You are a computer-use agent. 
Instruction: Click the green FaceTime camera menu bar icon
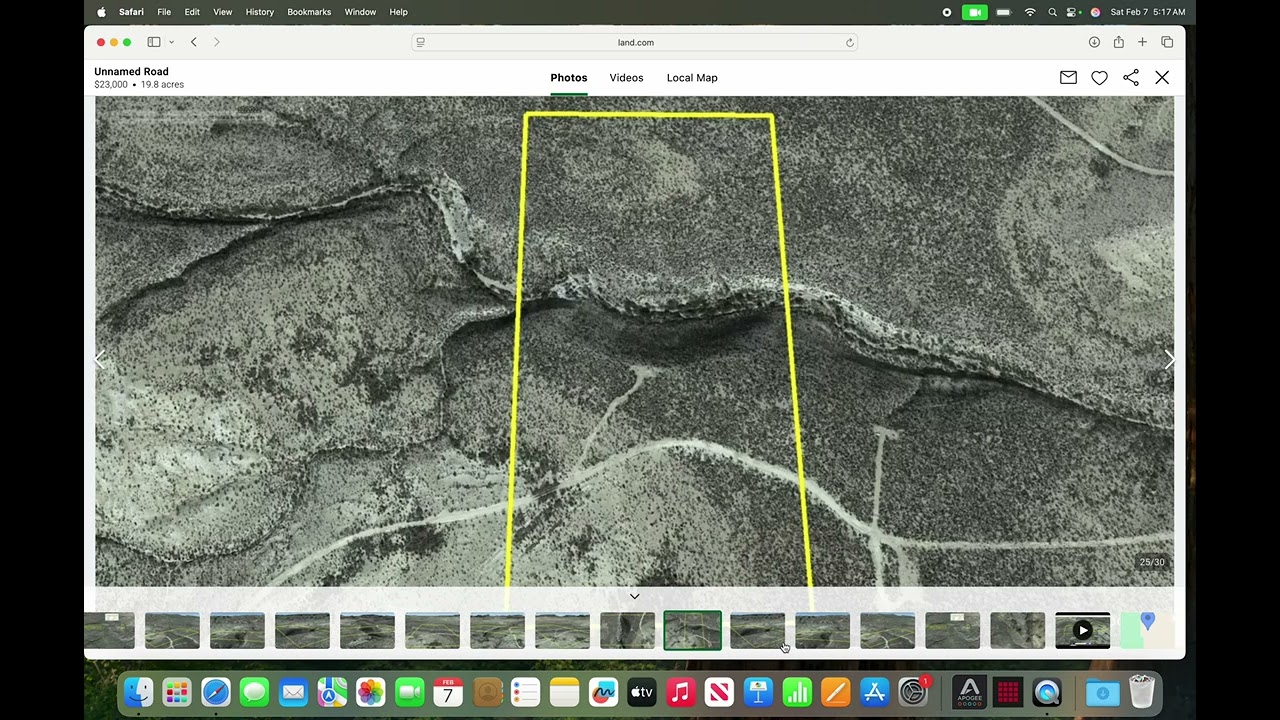(x=975, y=12)
